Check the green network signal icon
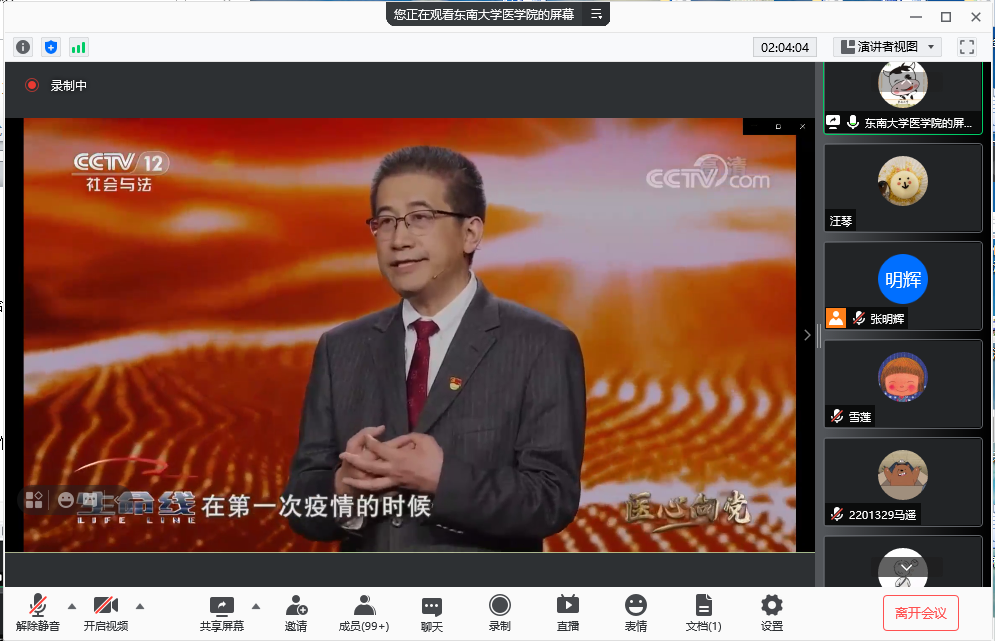The width and height of the screenshot is (995, 641). tap(78, 47)
